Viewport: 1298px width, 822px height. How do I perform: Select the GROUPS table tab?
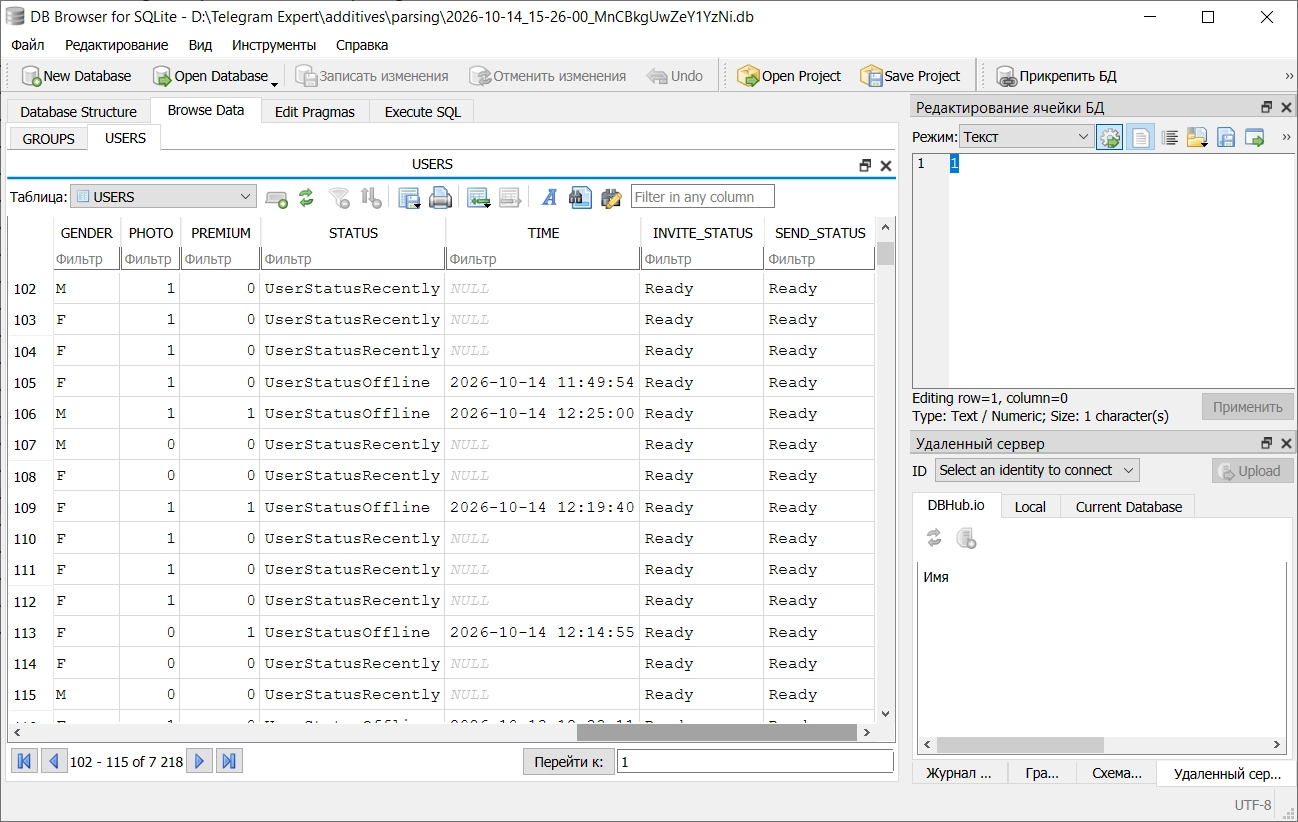coord(49,139)
